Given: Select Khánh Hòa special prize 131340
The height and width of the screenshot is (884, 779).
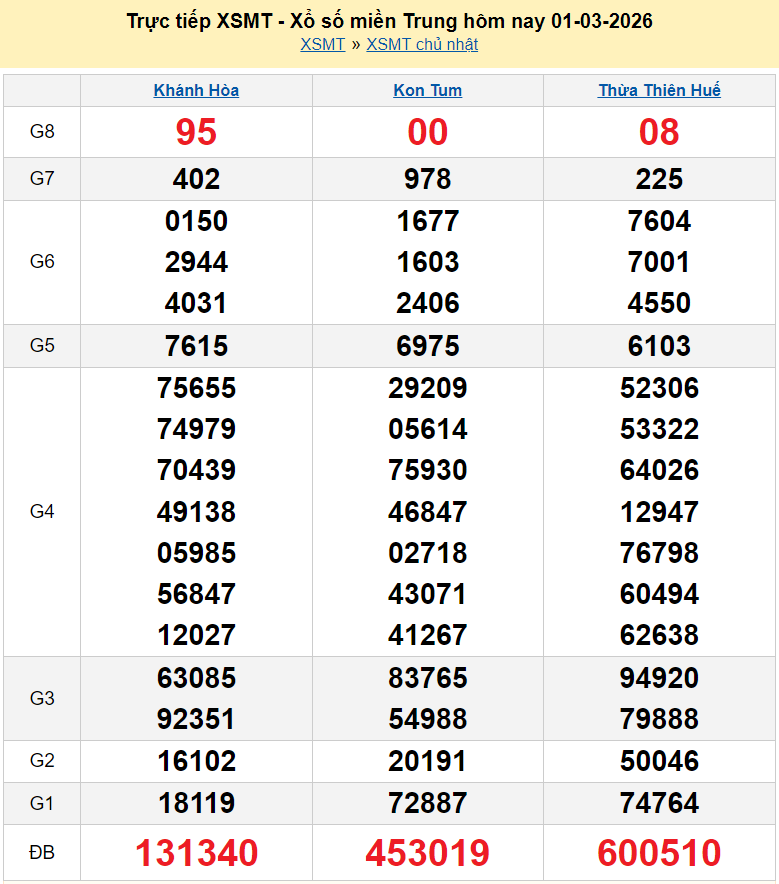Looking at the screenshot, I should [196, 853].
